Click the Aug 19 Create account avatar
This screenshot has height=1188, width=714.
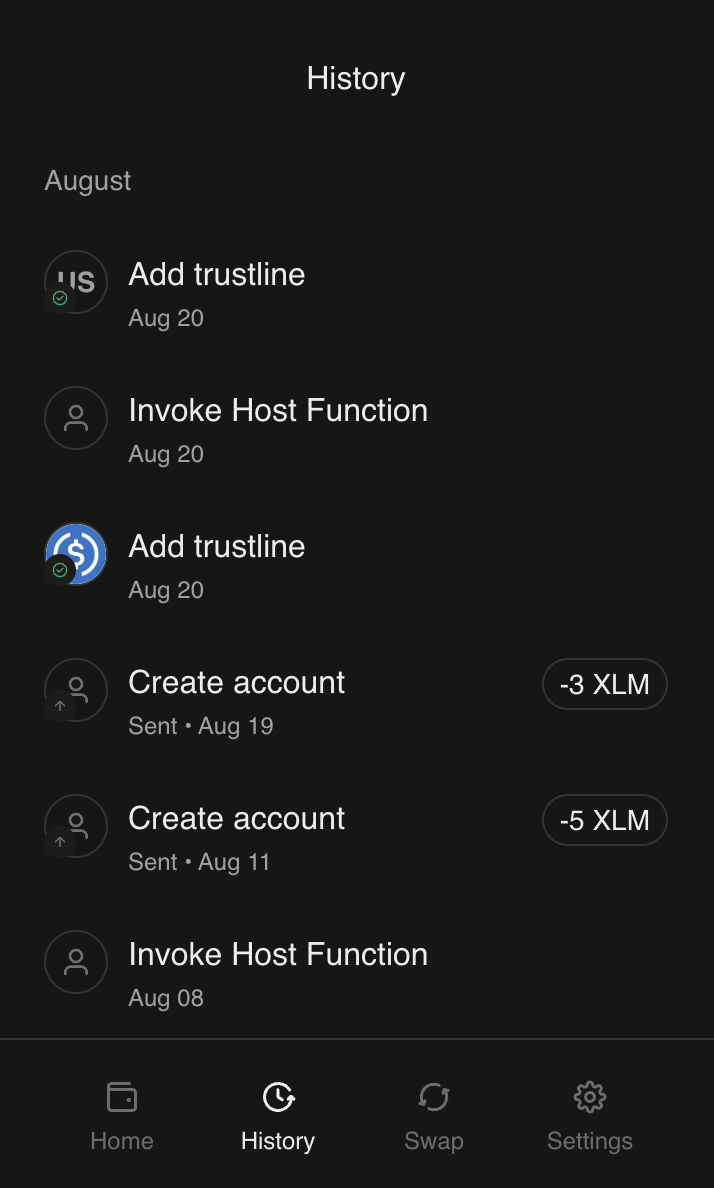pyautogui.click(x=76, y=690)
